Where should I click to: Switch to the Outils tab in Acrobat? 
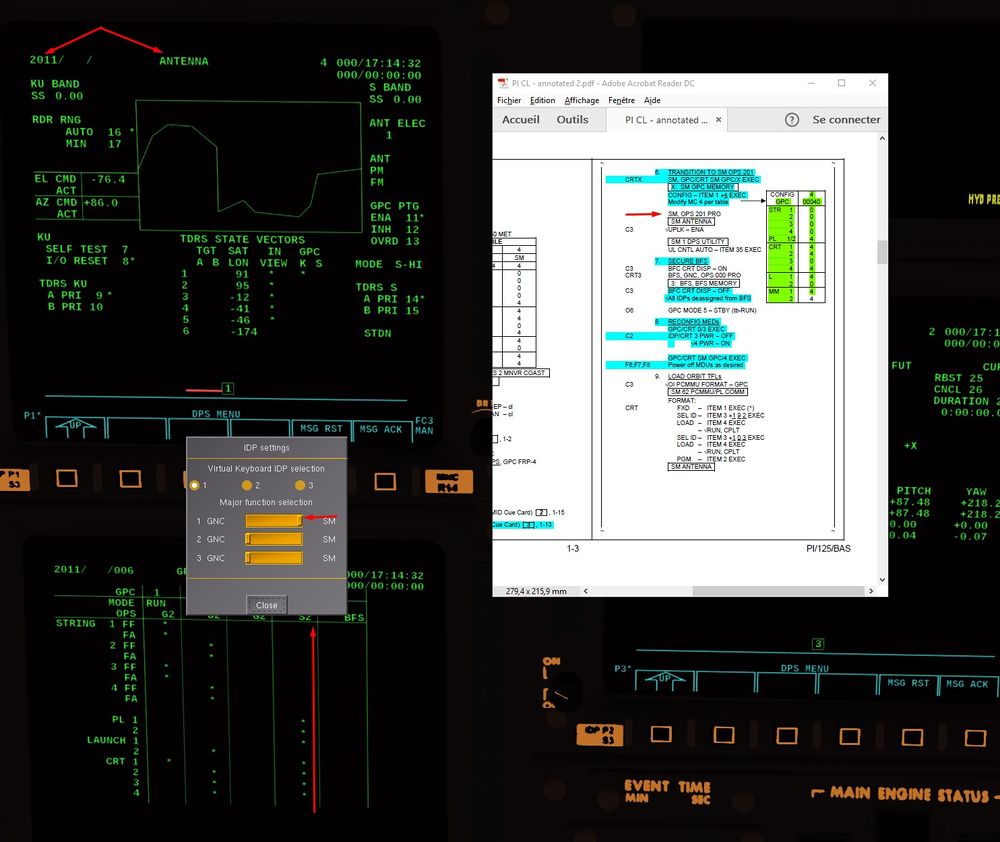pyautogui.click(x=572, y=120)
